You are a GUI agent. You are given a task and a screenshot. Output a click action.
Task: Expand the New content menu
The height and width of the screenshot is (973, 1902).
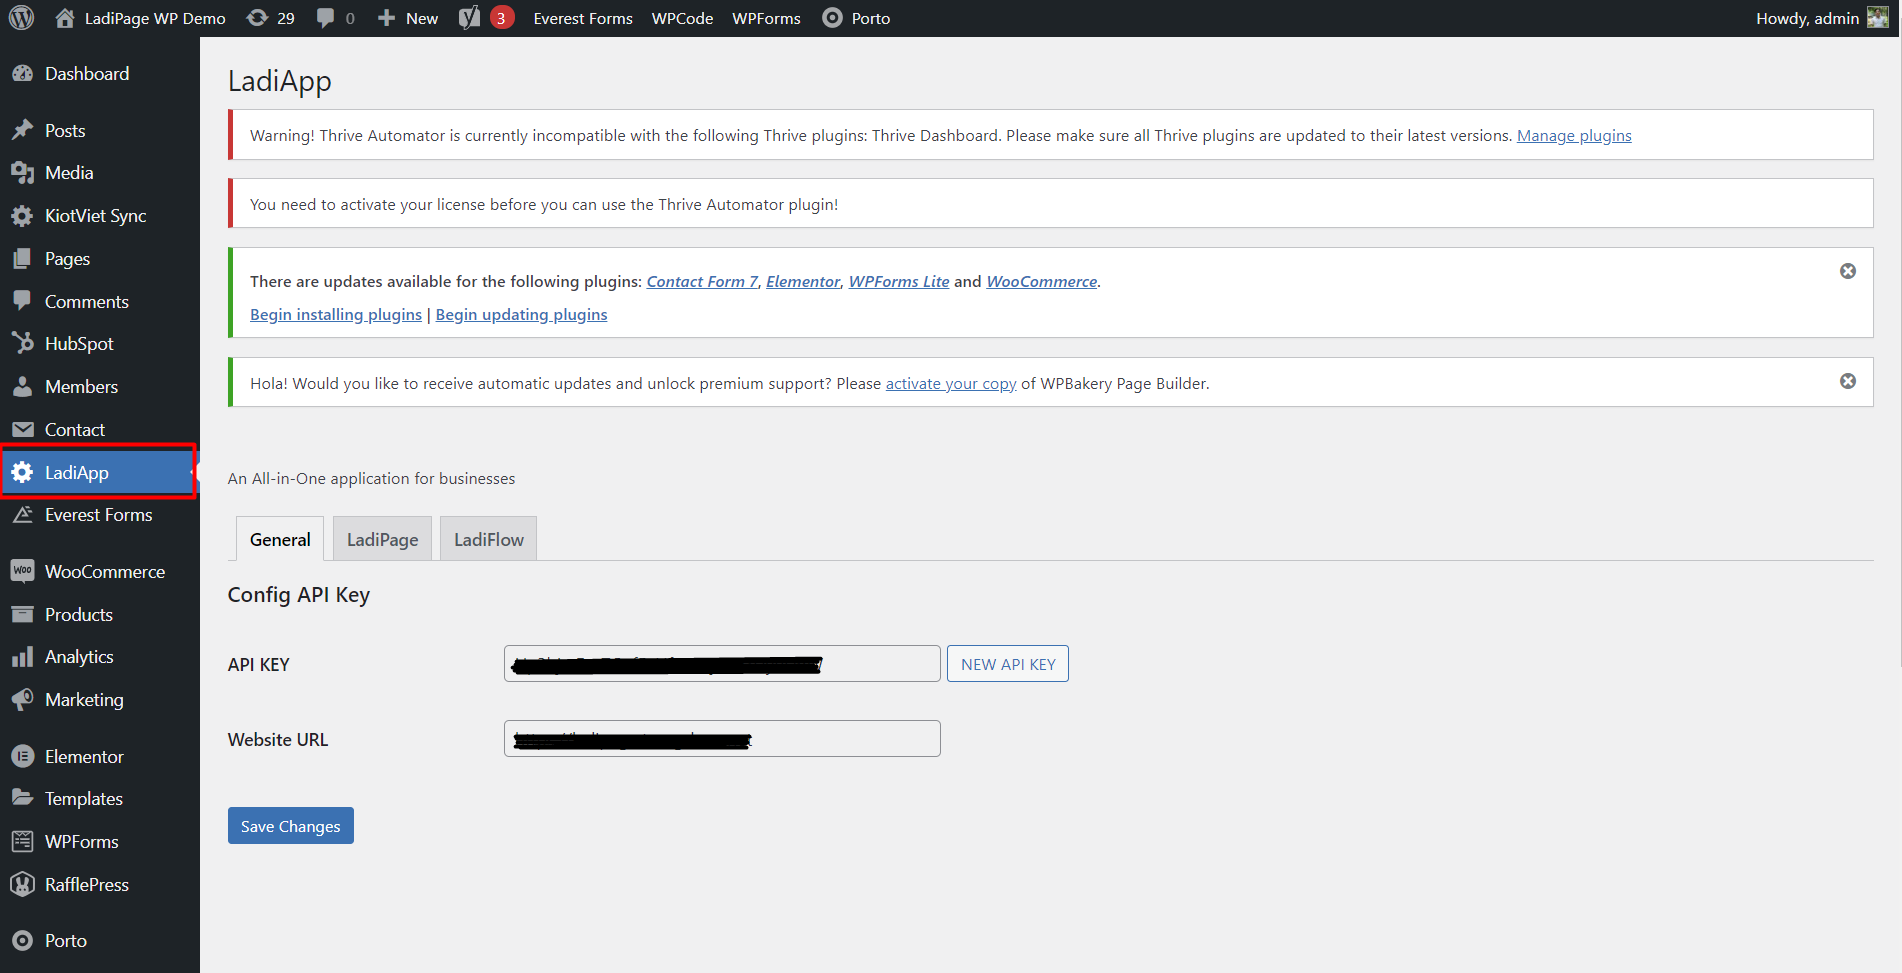pos(408,18)
